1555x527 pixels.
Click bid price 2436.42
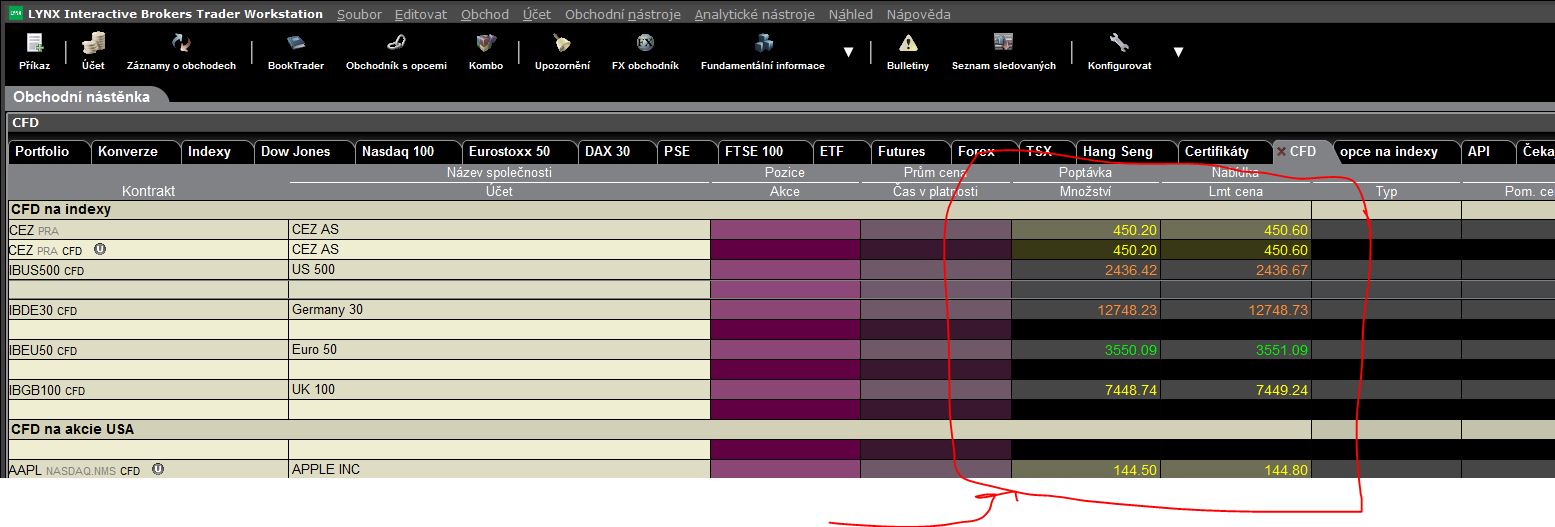(1130, 270)
